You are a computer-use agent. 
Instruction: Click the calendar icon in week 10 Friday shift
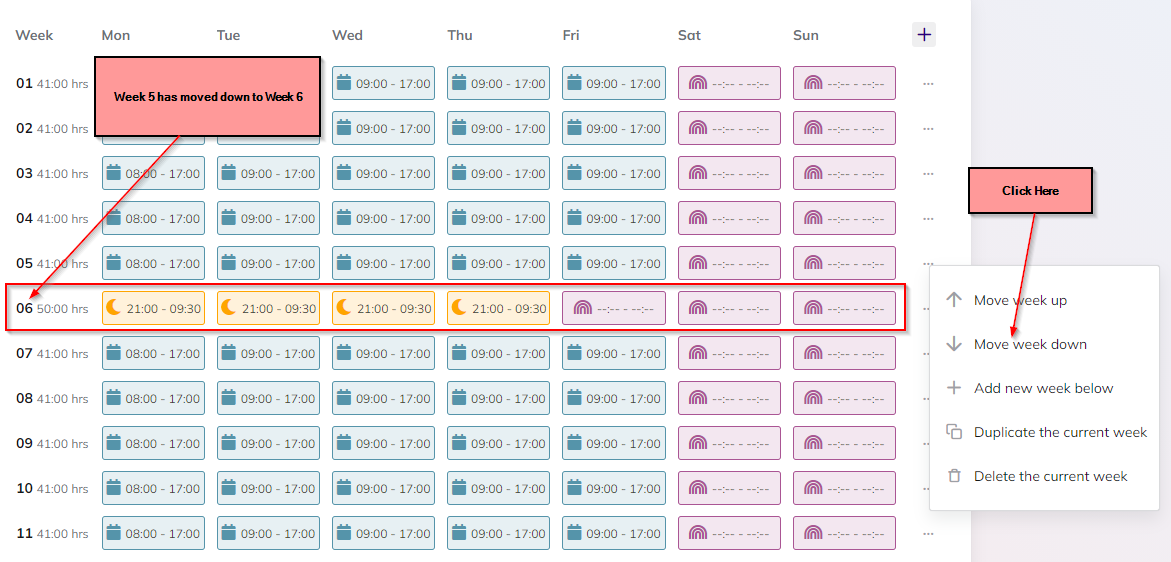tap(574, 488)
